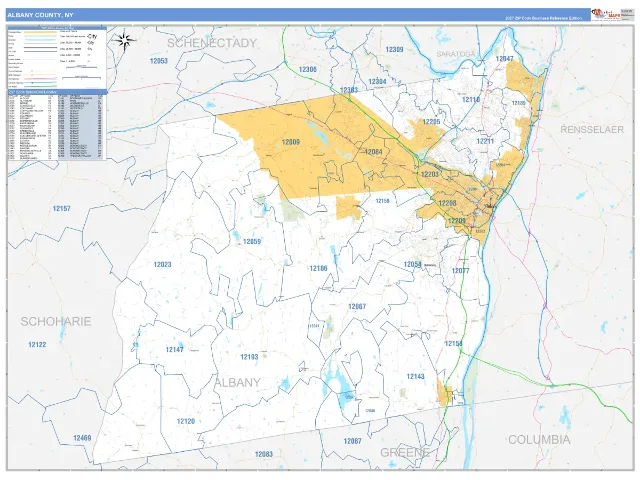Click ZIP code label 12147

point(175,349)
